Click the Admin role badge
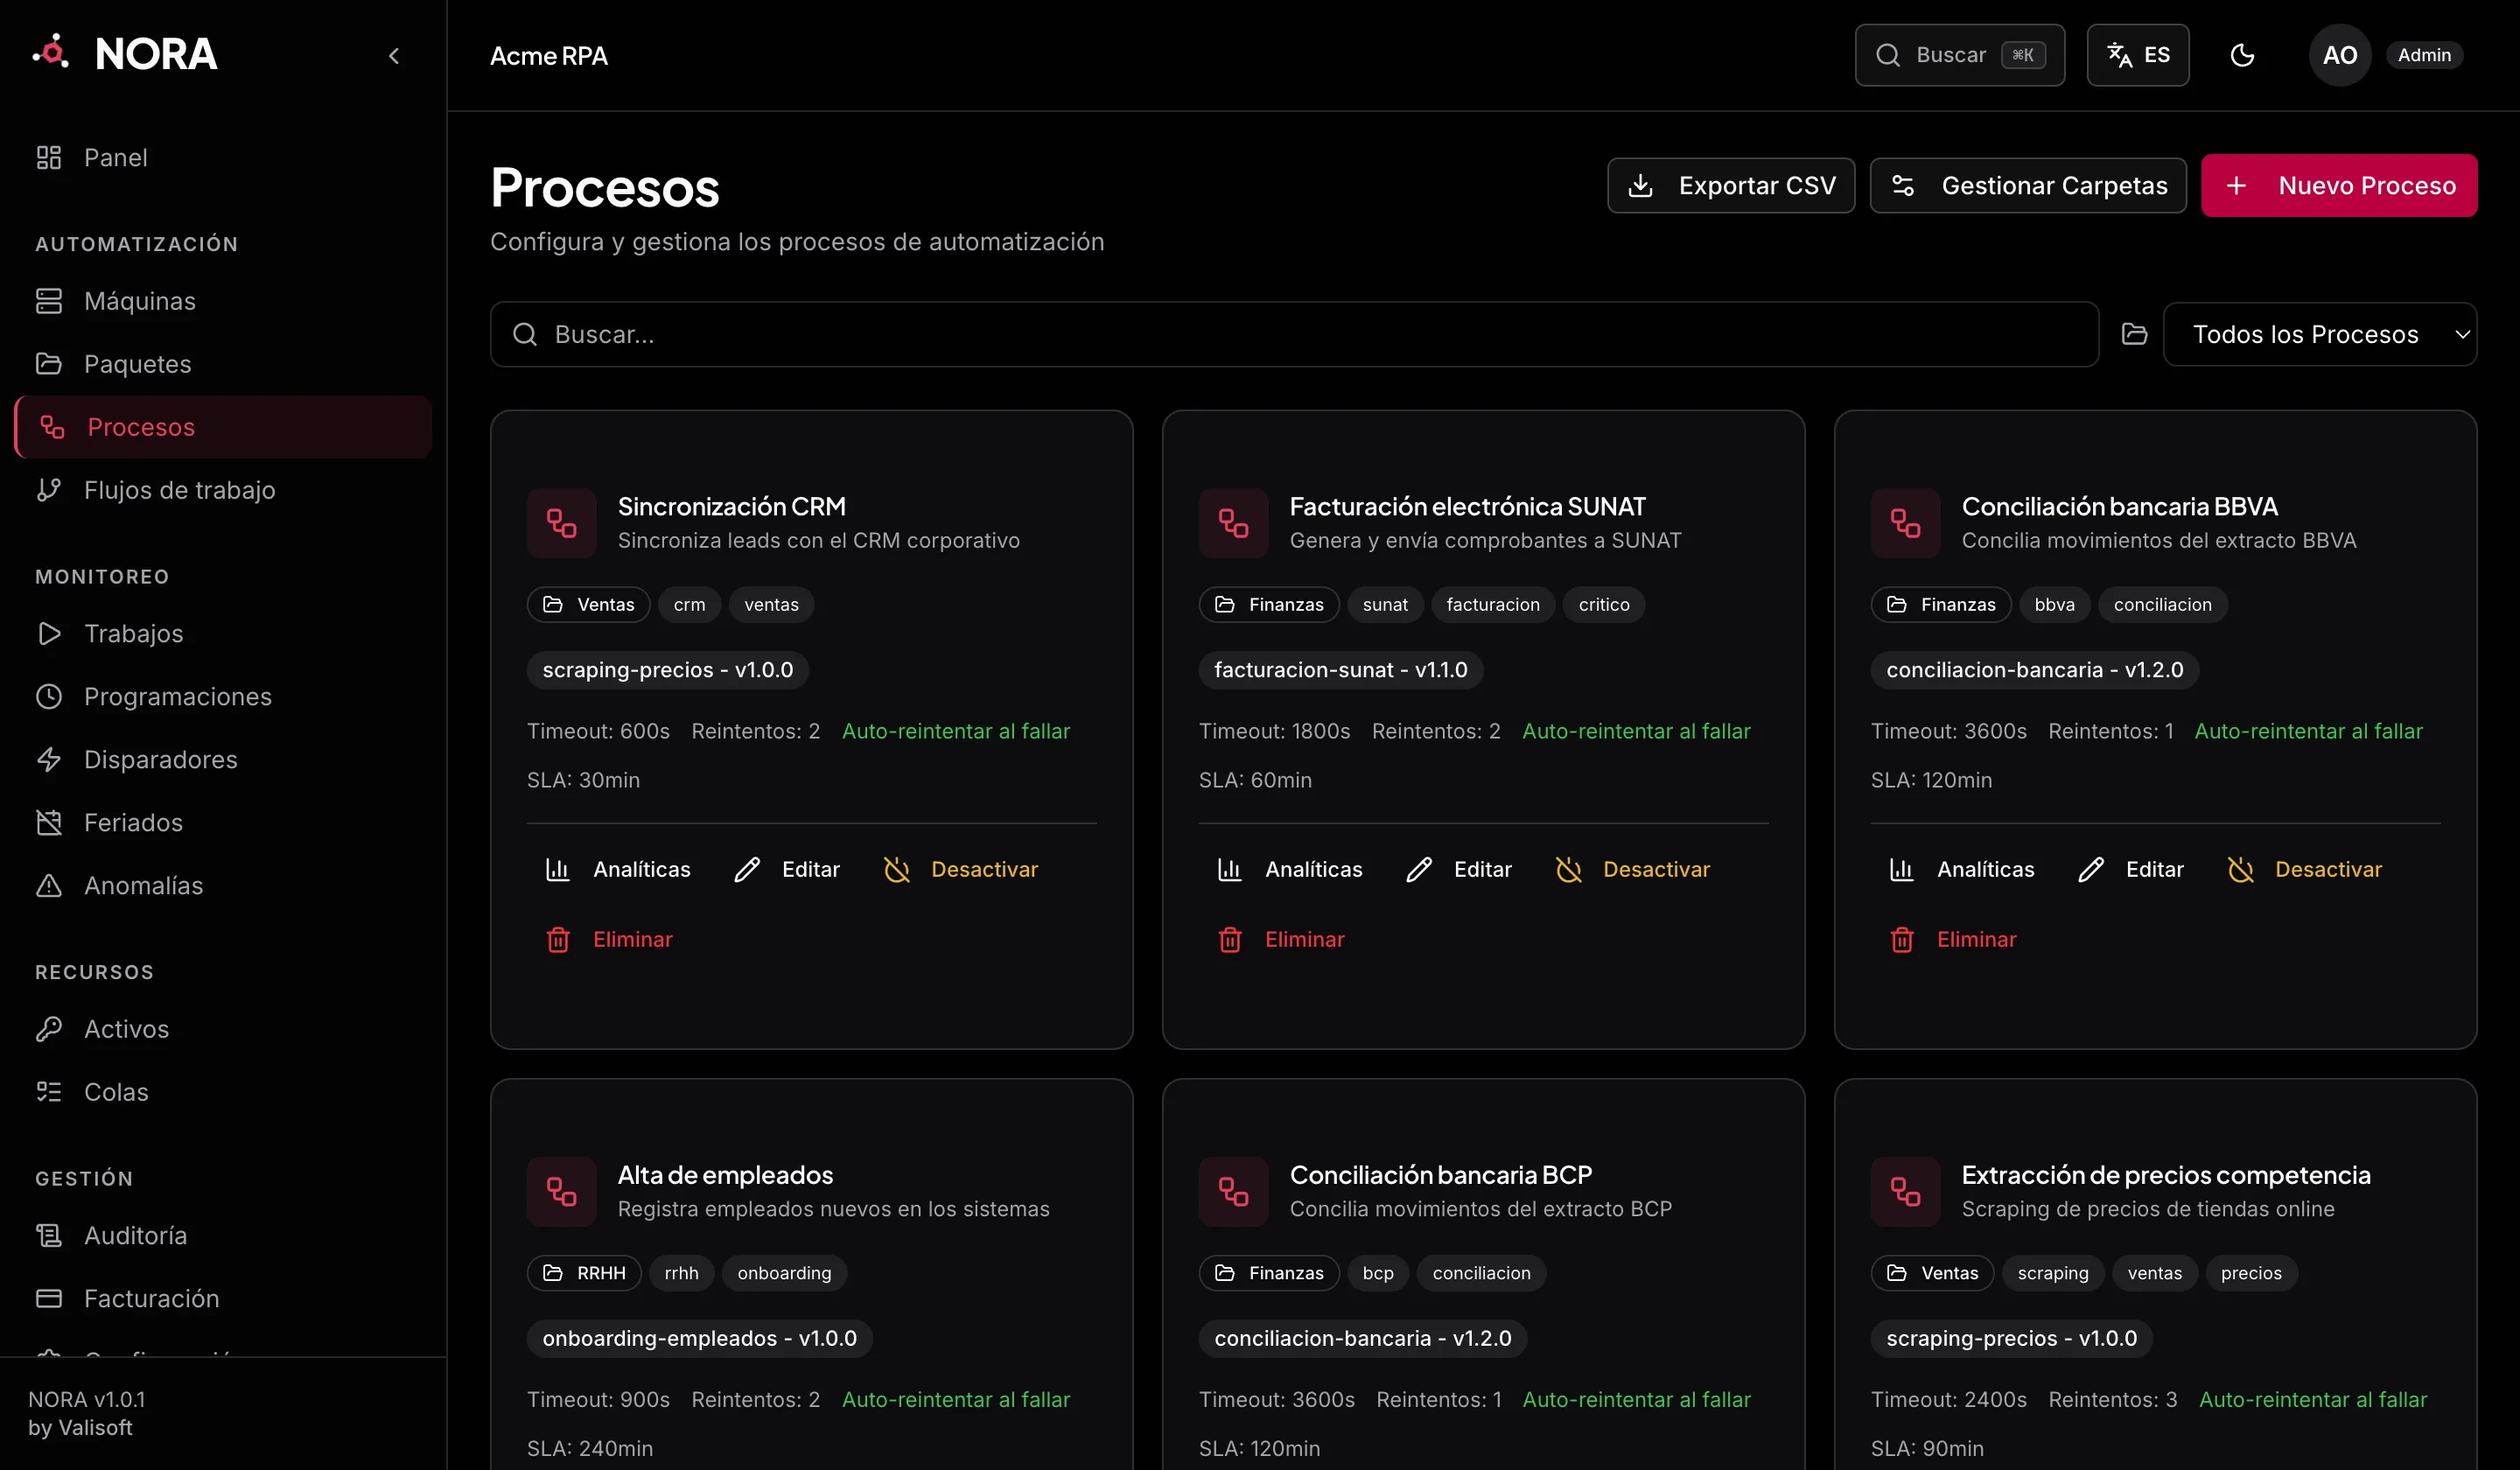The height and width of the screenshot is (1470, 2520). click(2424, 55)
